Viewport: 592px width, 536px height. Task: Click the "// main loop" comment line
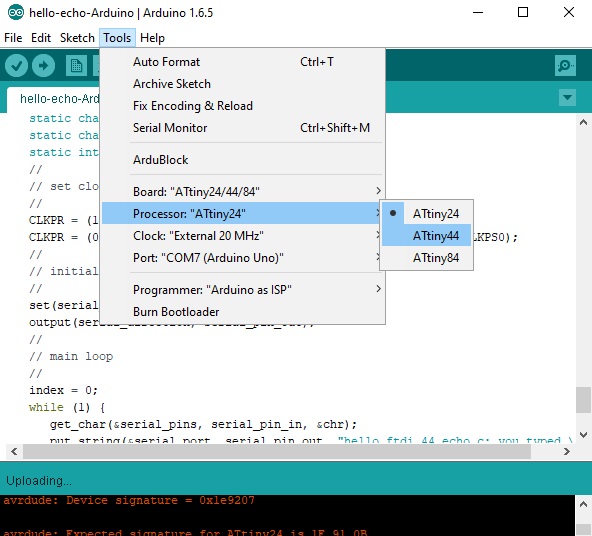pyautogui.click(x=71, y=356)
